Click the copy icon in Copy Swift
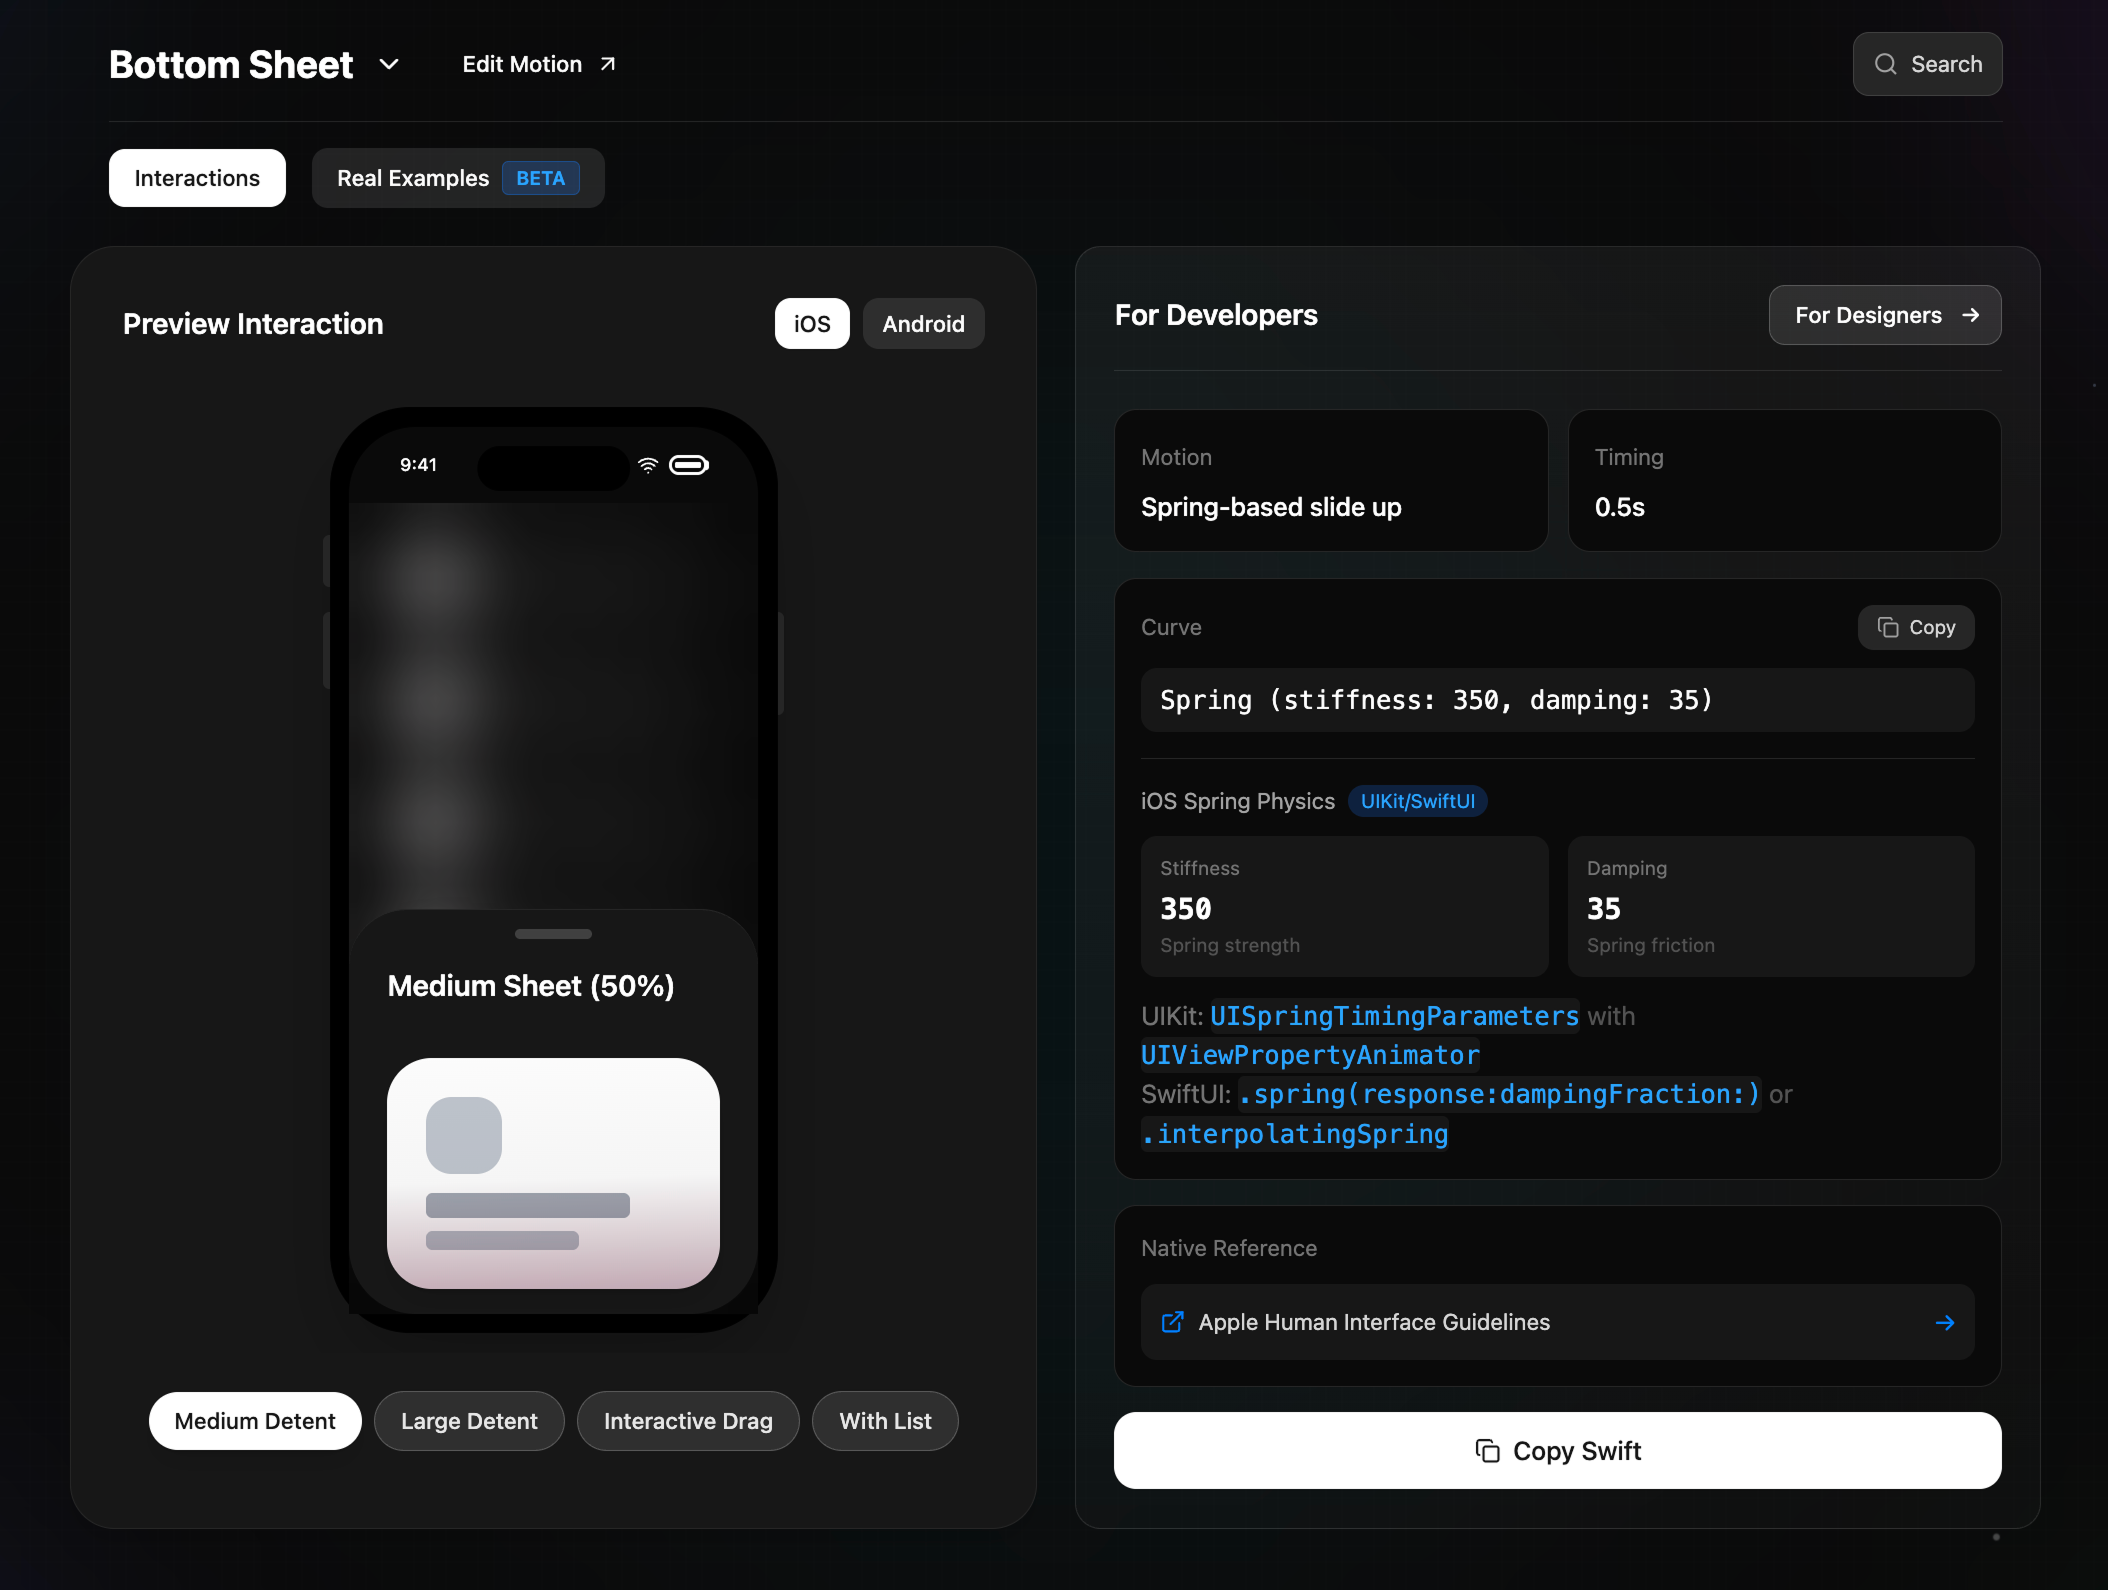 pos(1487,1450)
